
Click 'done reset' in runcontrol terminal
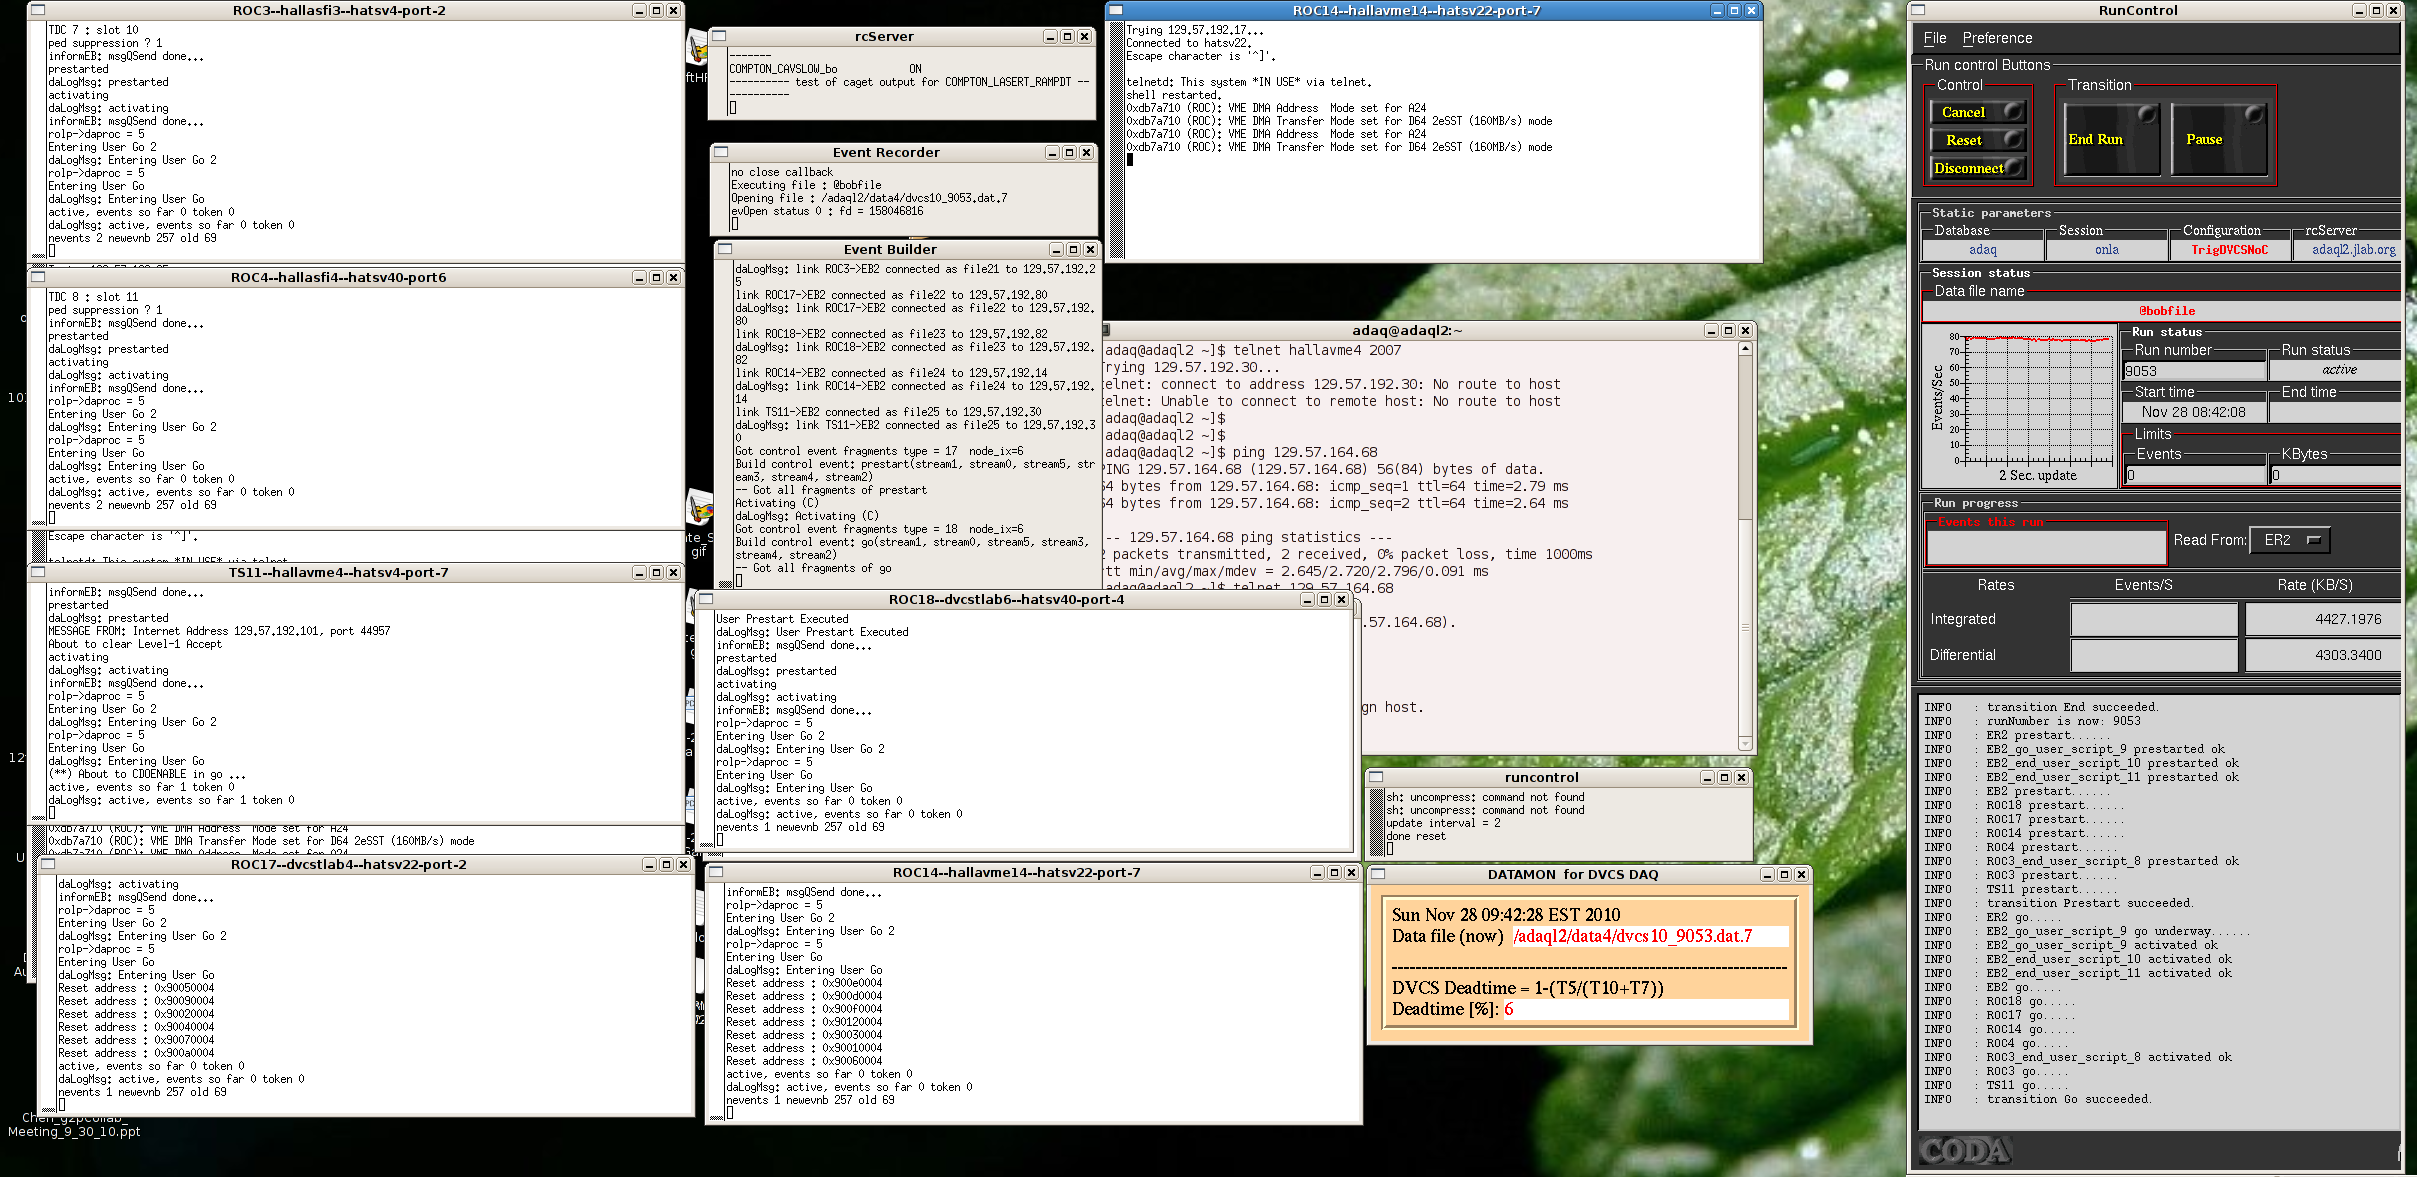[1416, 836]
